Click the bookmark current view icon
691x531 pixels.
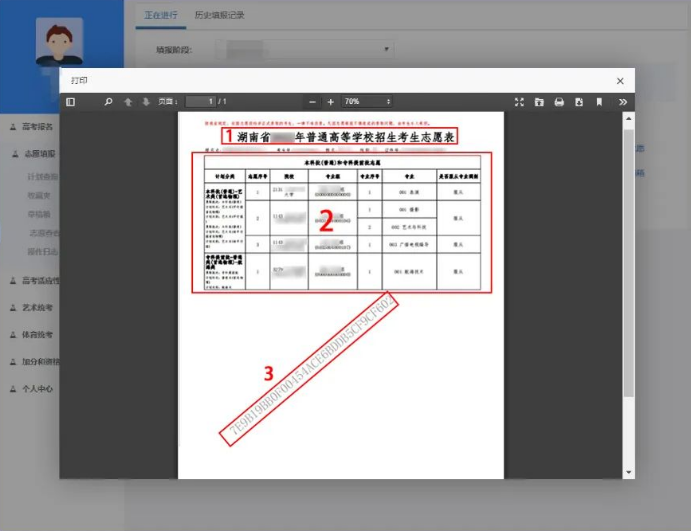click(599, 102)
